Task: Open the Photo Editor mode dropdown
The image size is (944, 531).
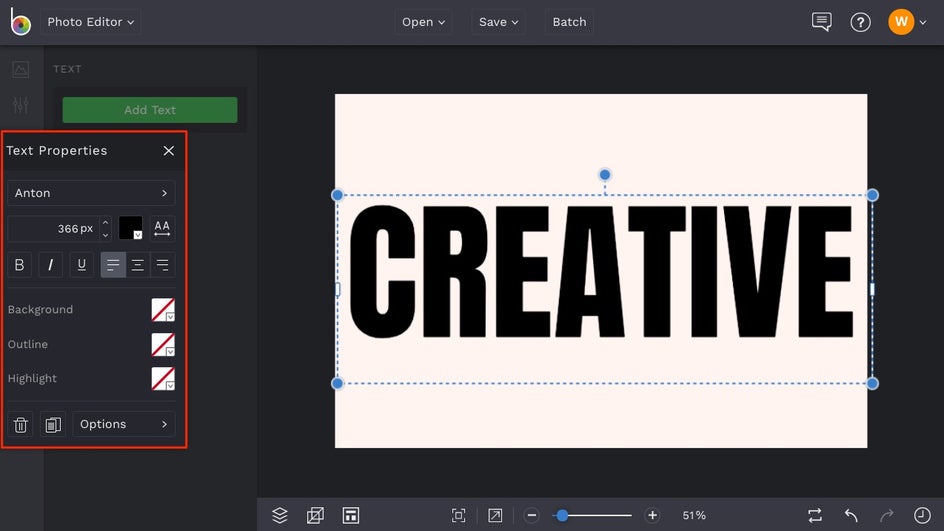Action: tap(91, 22)
